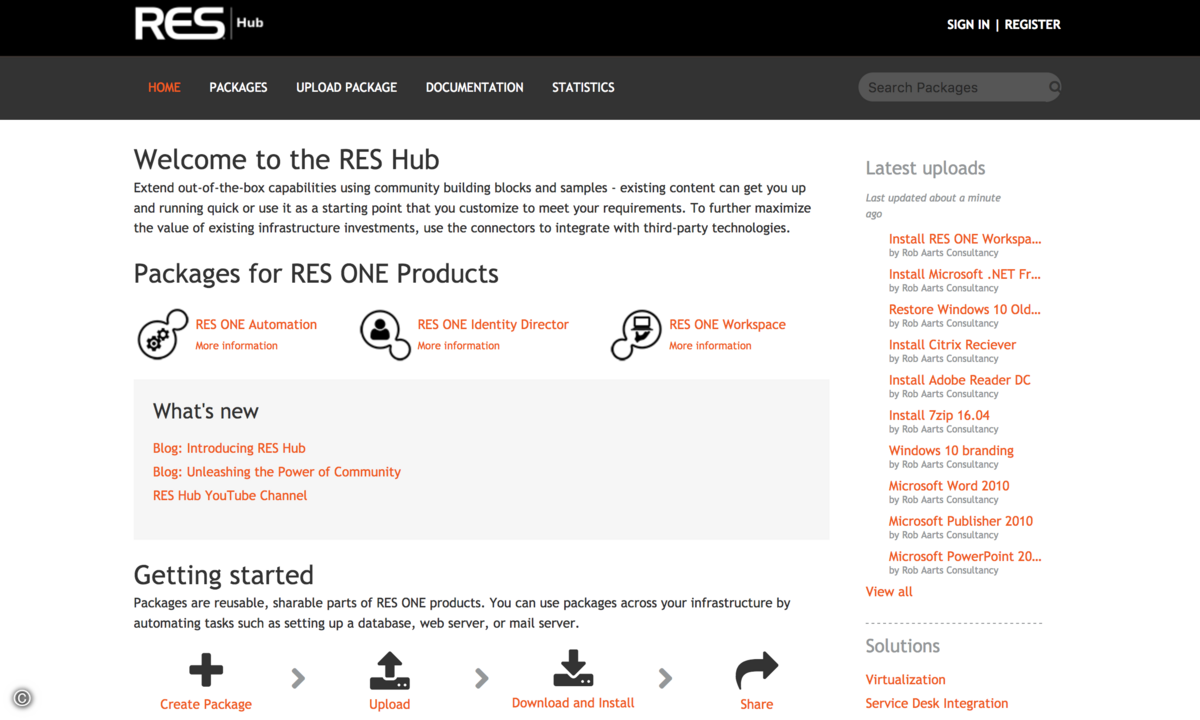The height and width of the screenshot is (720, 1200).
Task: Open the Microsoft Publisher 2010 upload
Action: point(961,521)
